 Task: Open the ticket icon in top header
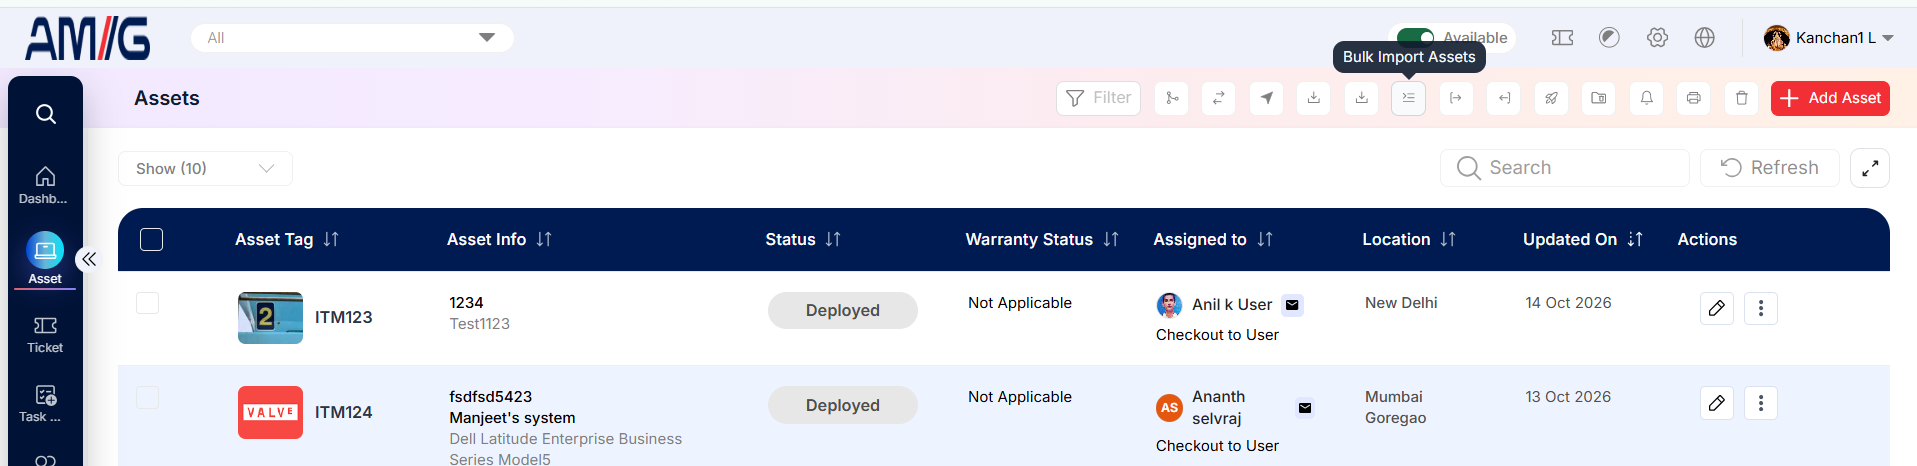pos(1562,38)
